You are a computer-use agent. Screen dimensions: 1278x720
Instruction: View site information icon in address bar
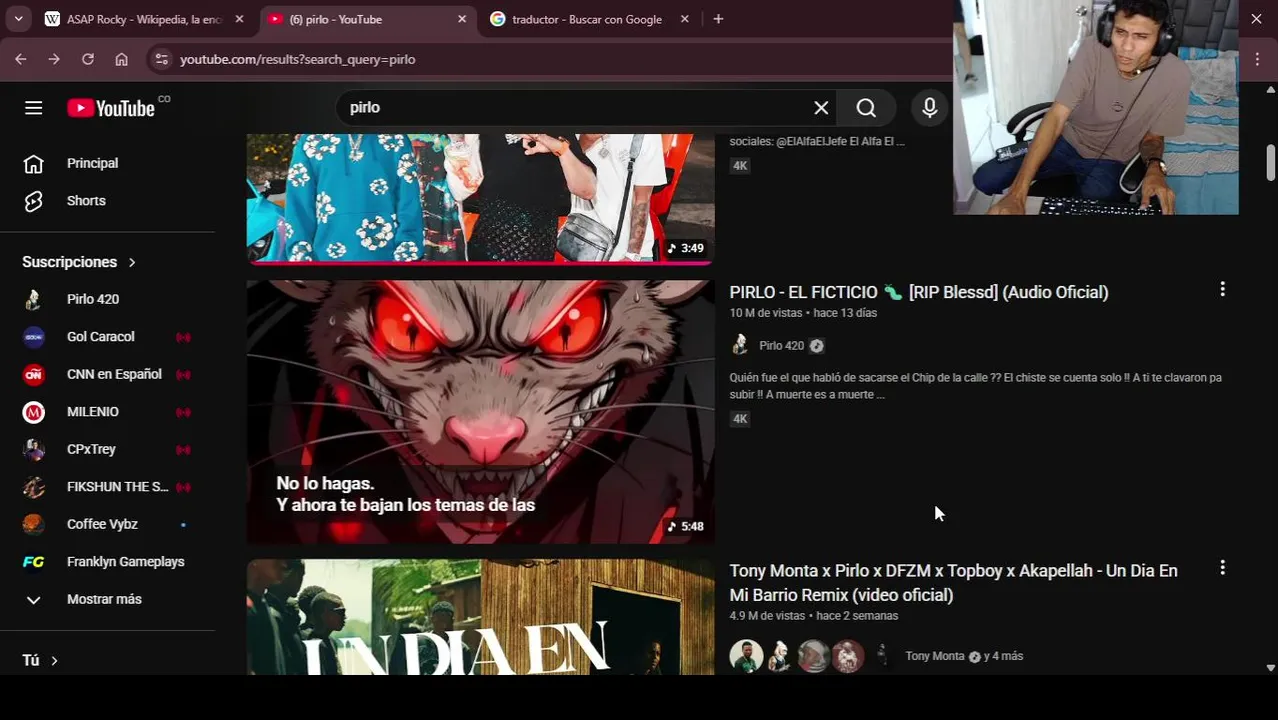[x=162, y=59]
